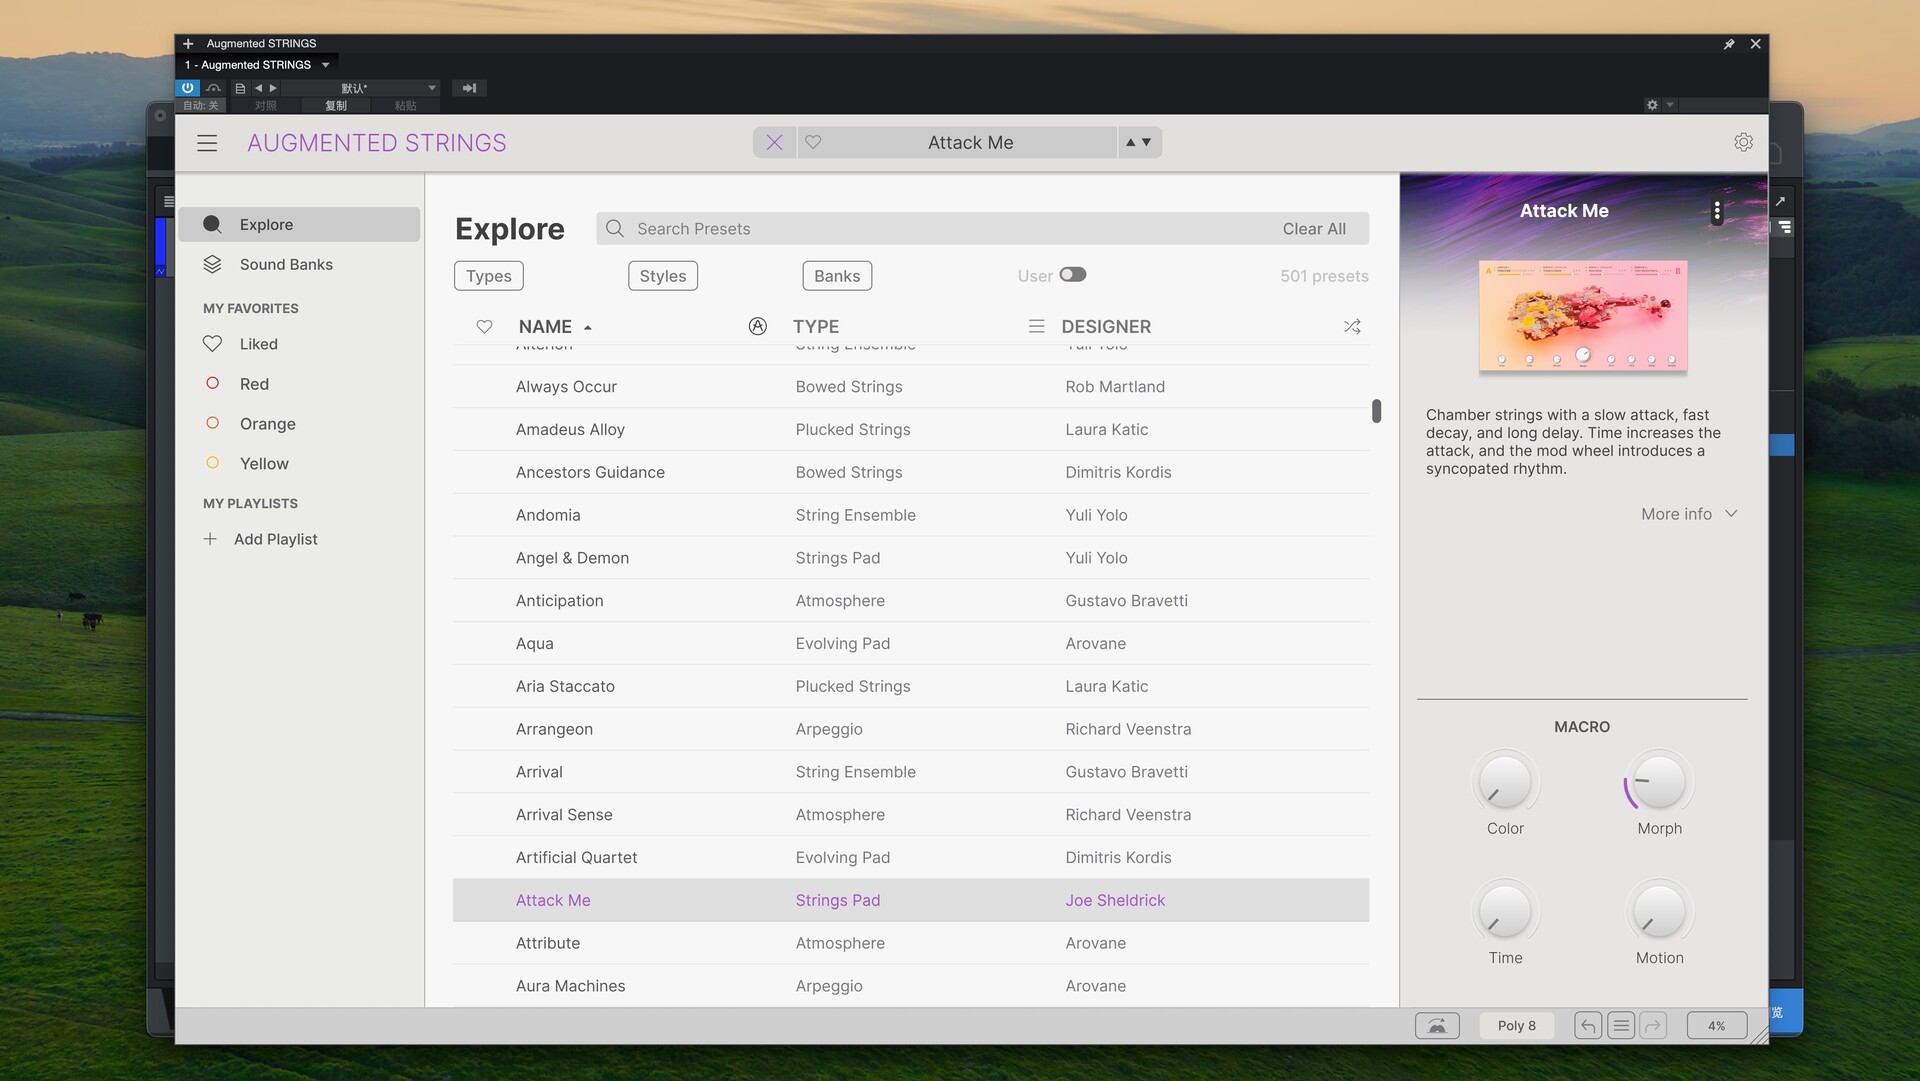Shuffle the preset list

pos(1352,327)
